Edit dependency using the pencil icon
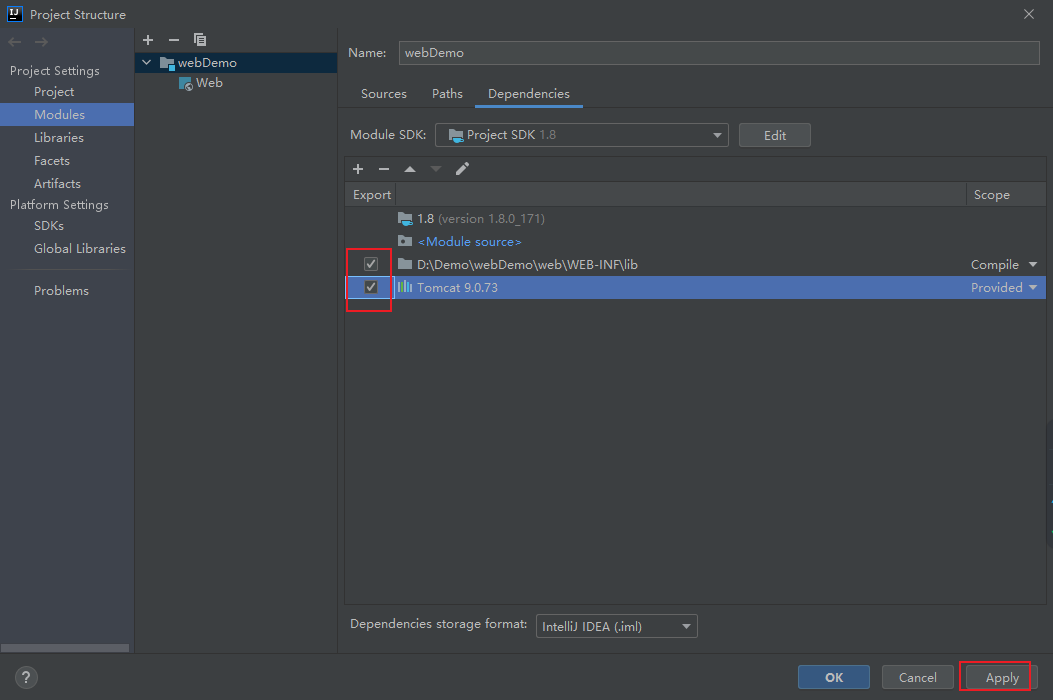Viewport: 1053px width, 700px height. (462, 169)
